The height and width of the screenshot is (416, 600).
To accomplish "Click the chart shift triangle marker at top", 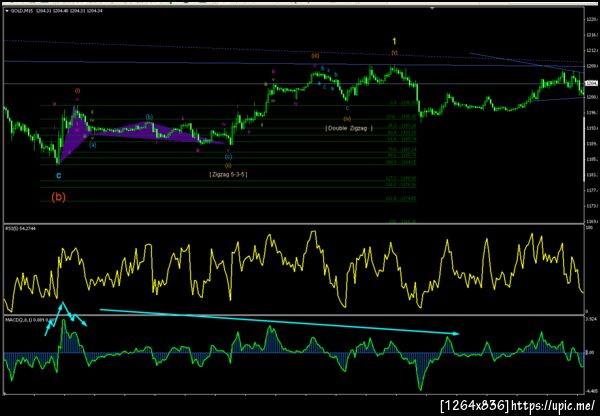I will pos(433,7).
